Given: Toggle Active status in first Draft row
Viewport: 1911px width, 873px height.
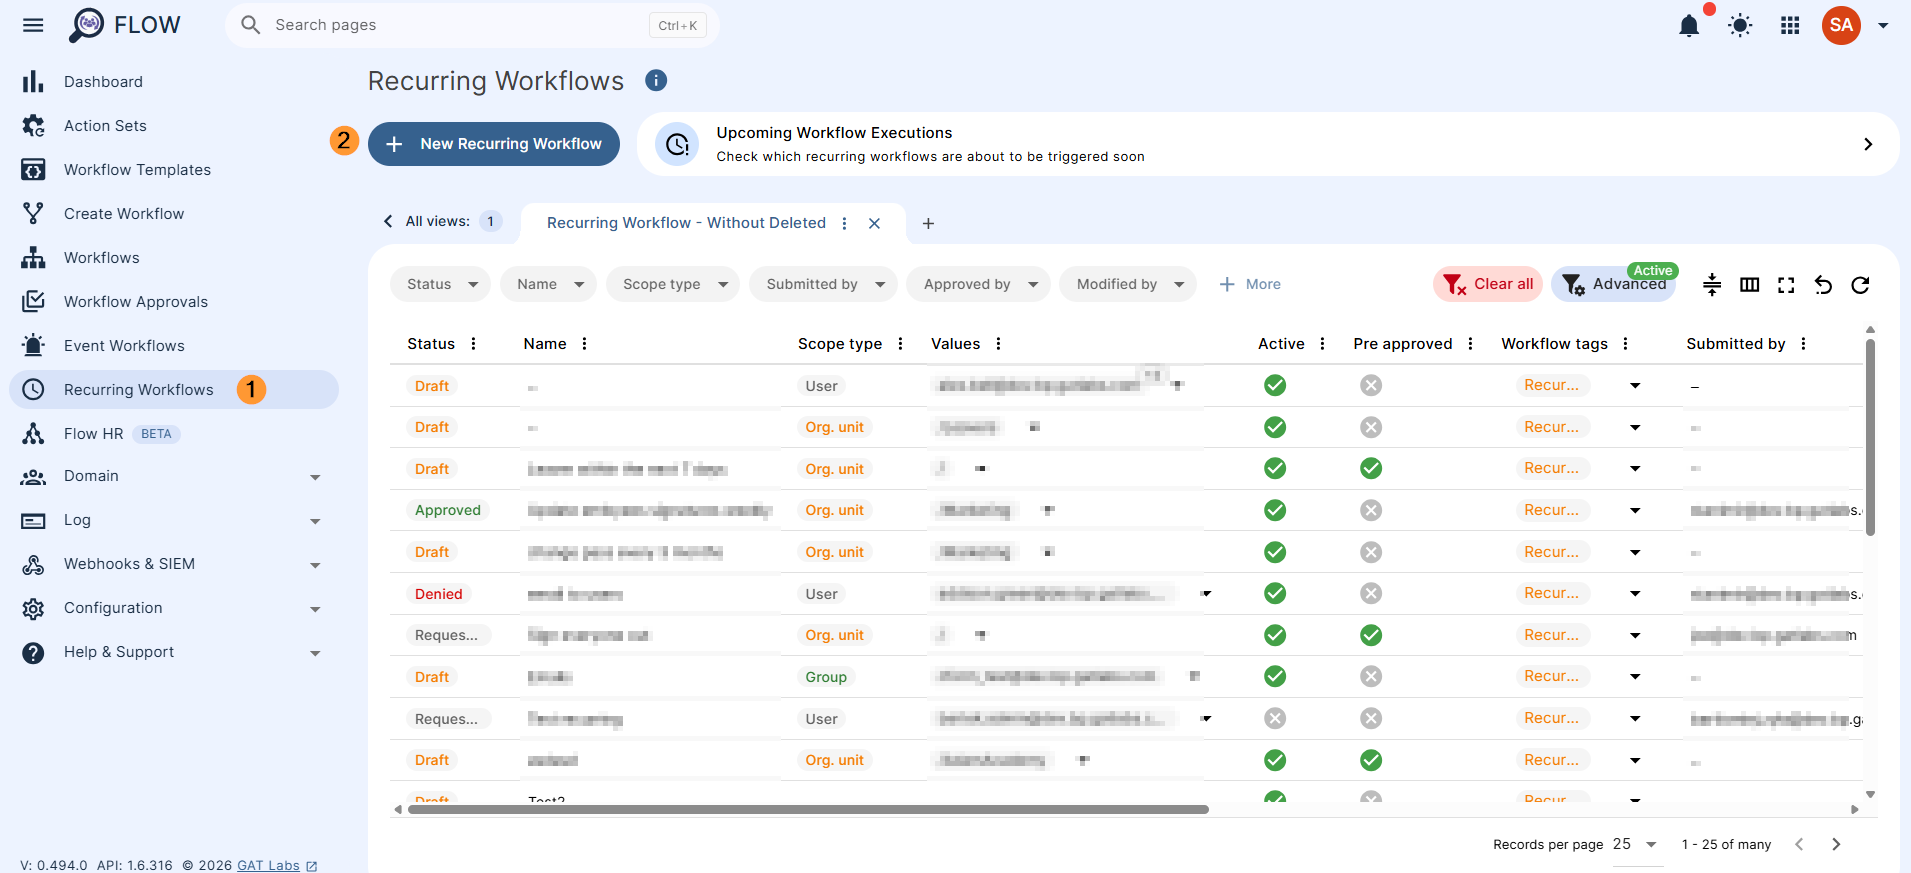Looking at the screenshot, I should click(x=1275, y=385).
